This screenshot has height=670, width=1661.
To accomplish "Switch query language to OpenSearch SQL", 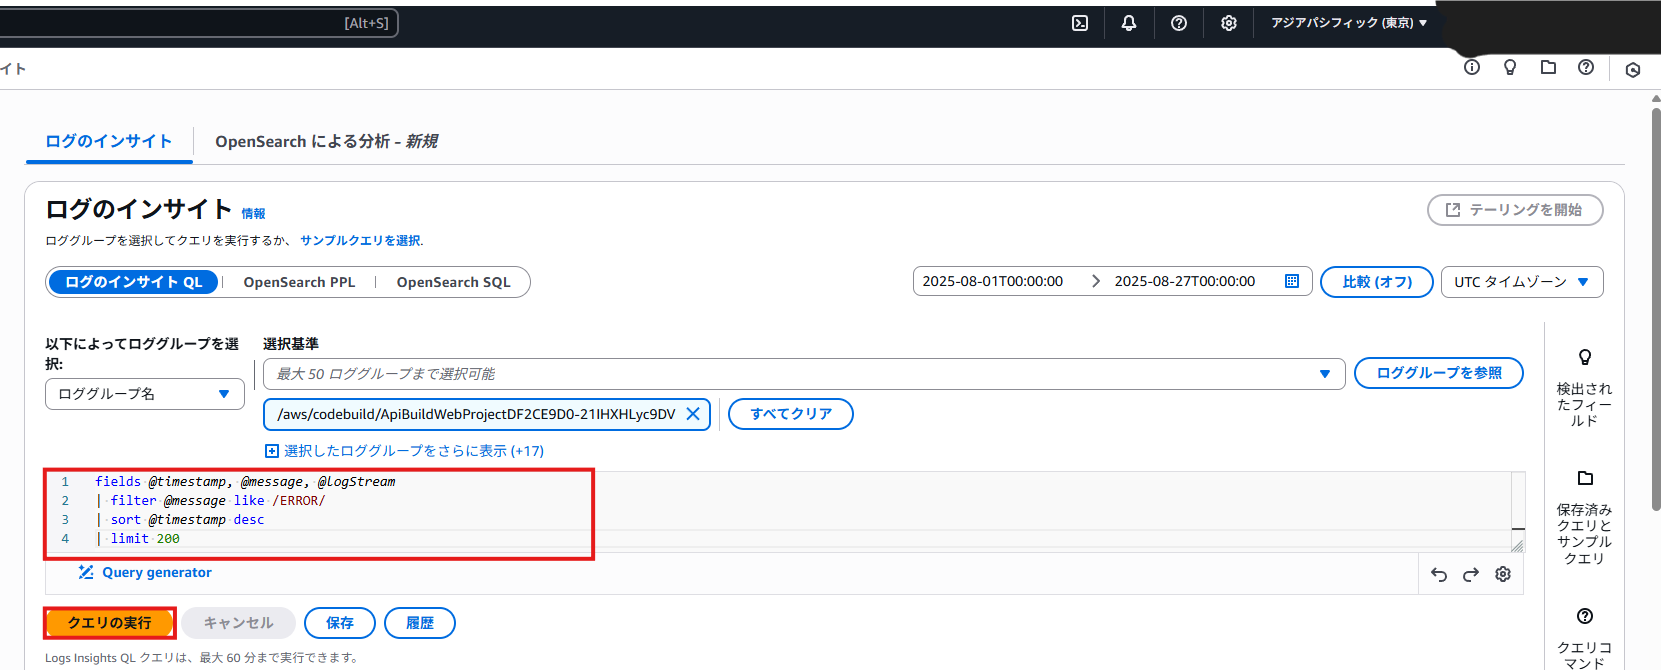I will (453, 282).
